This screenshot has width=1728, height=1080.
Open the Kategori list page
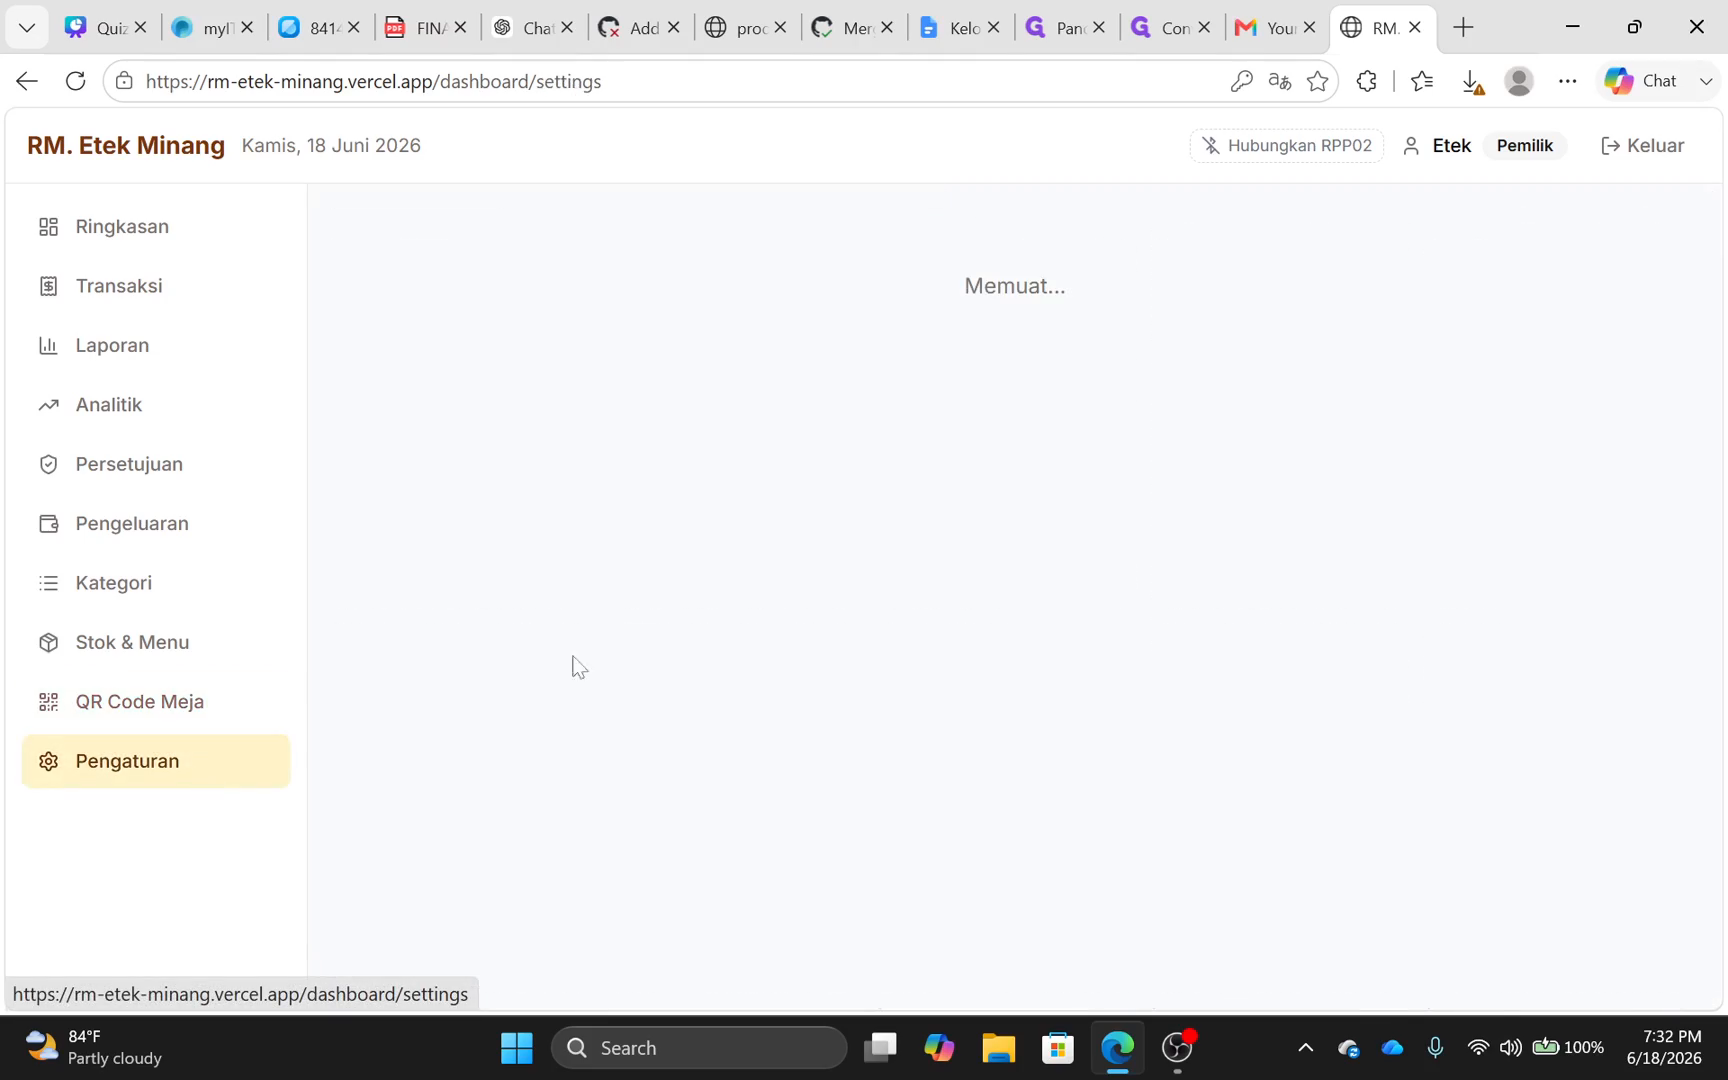tap(156, 583)
